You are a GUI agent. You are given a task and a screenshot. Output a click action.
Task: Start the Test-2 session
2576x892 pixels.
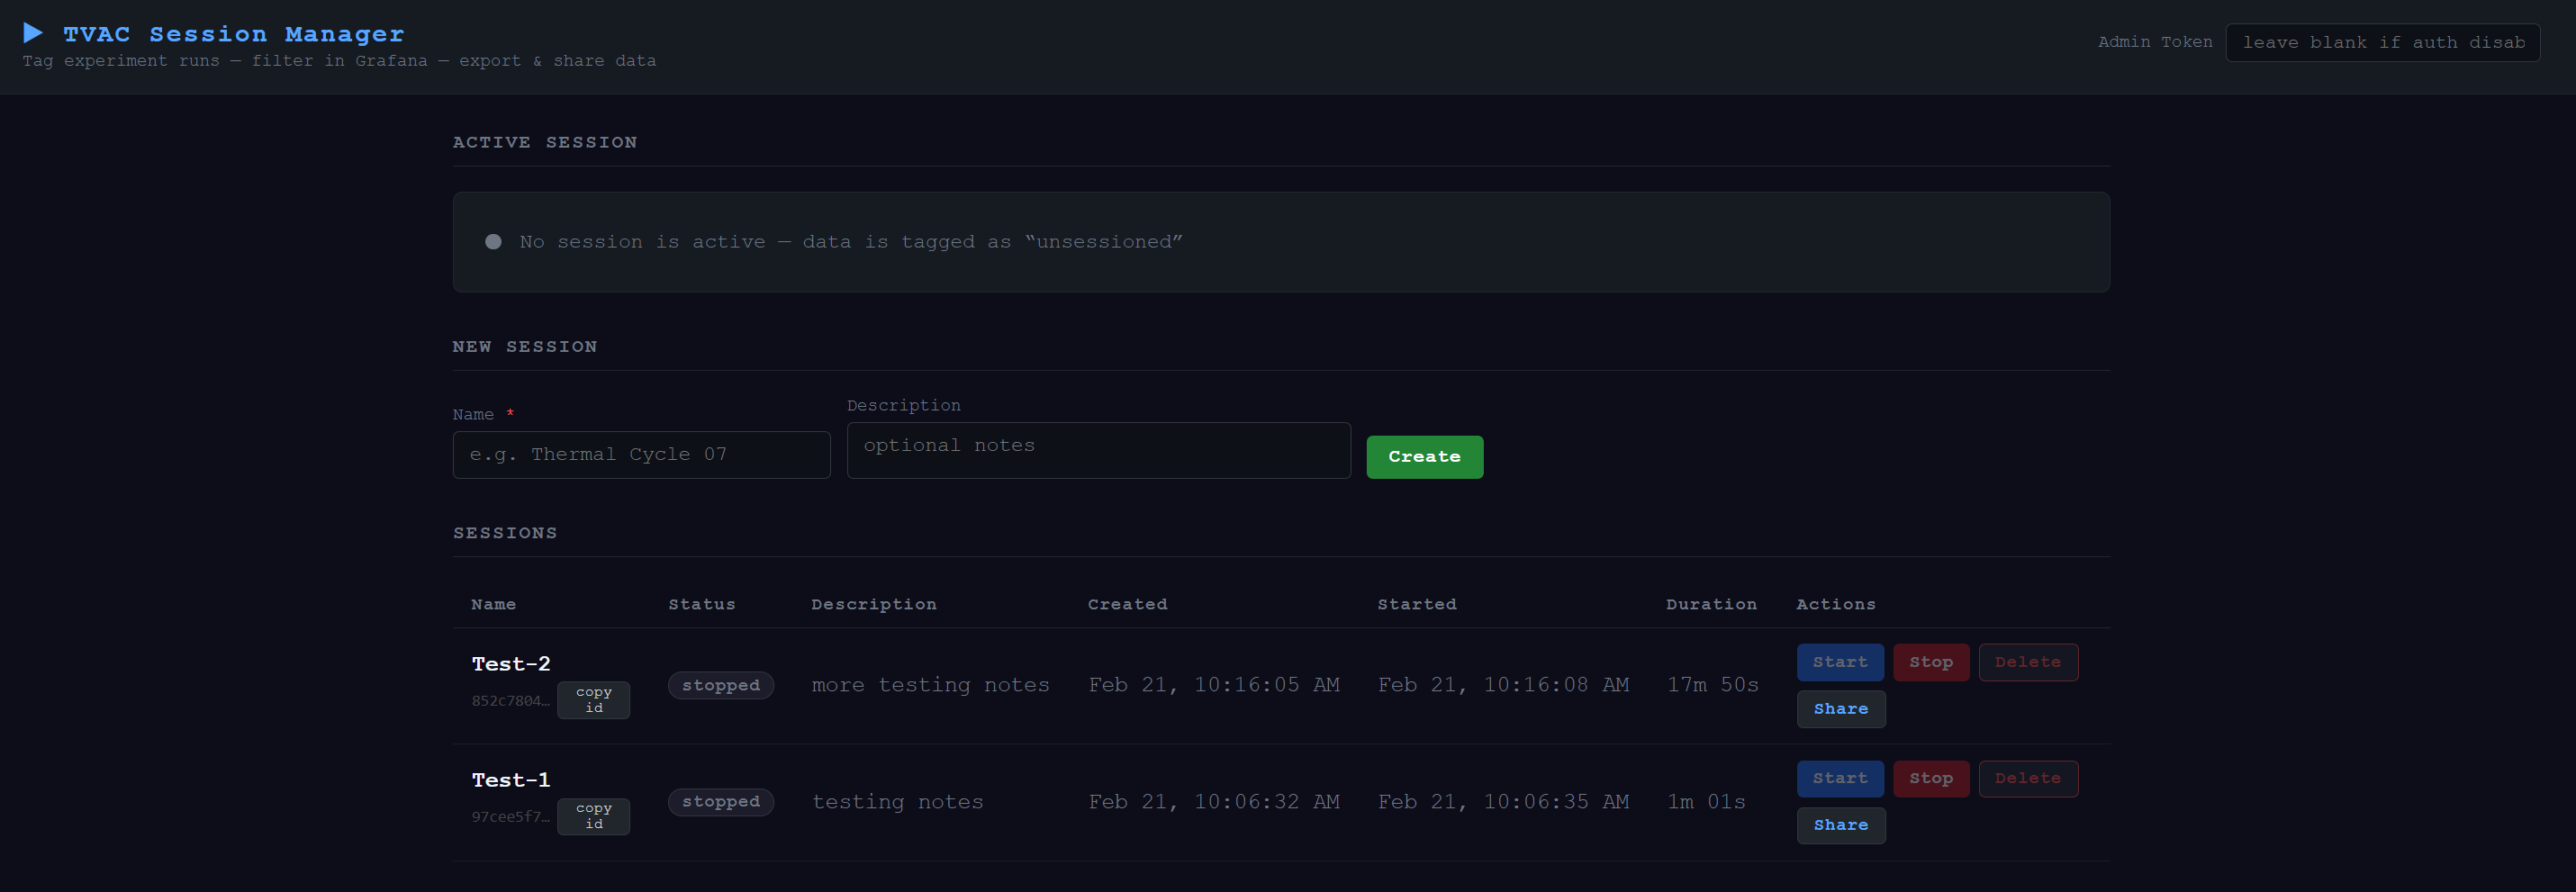1839,662
